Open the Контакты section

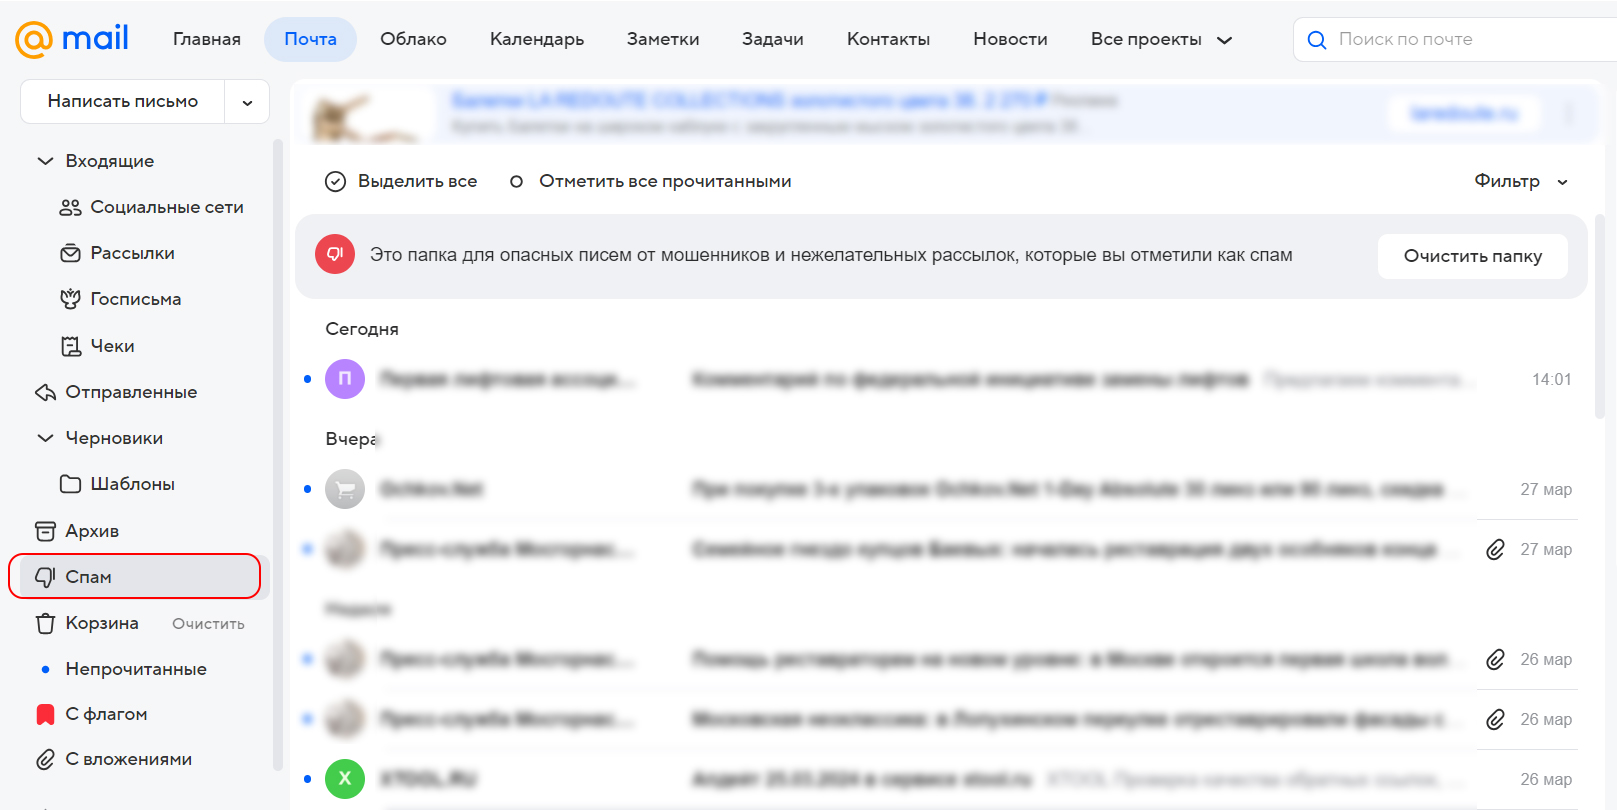(x=888, y=39)
